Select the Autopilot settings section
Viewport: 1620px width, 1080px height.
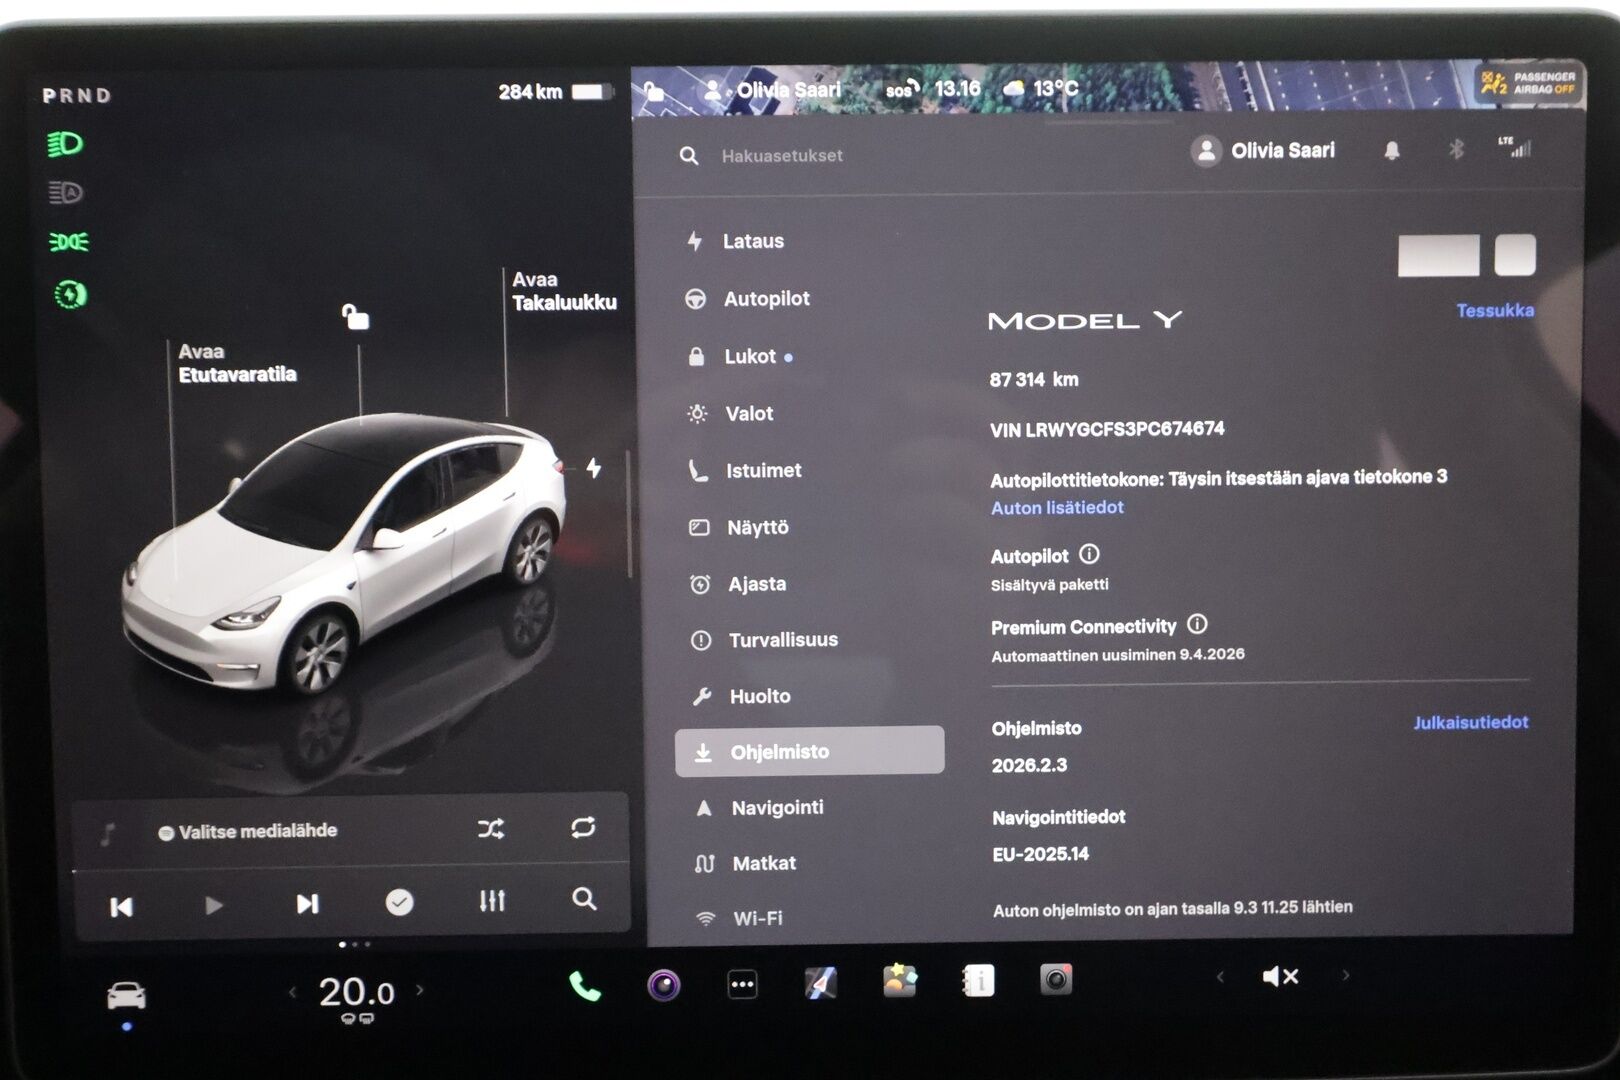click(x=768, y=297)
